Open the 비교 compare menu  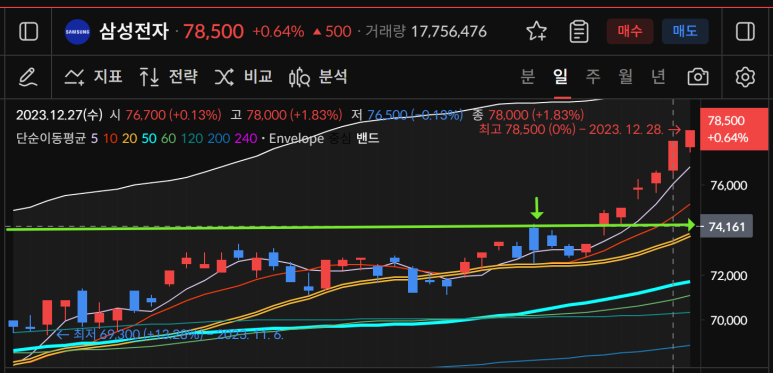243,77
